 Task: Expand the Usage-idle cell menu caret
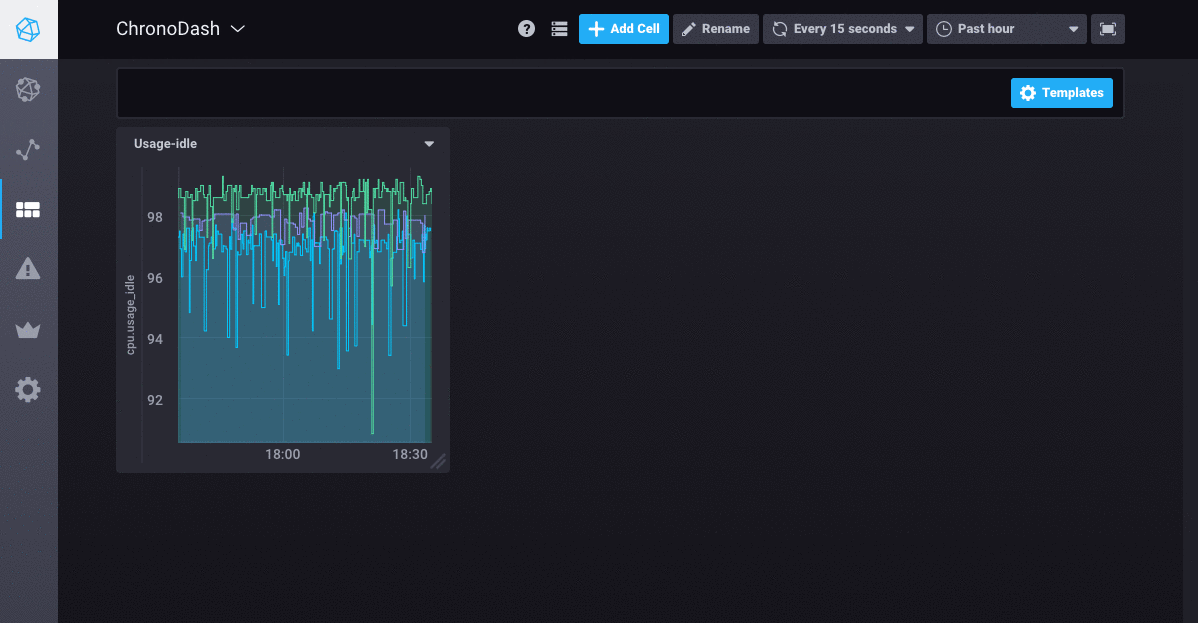coord(429,144)
